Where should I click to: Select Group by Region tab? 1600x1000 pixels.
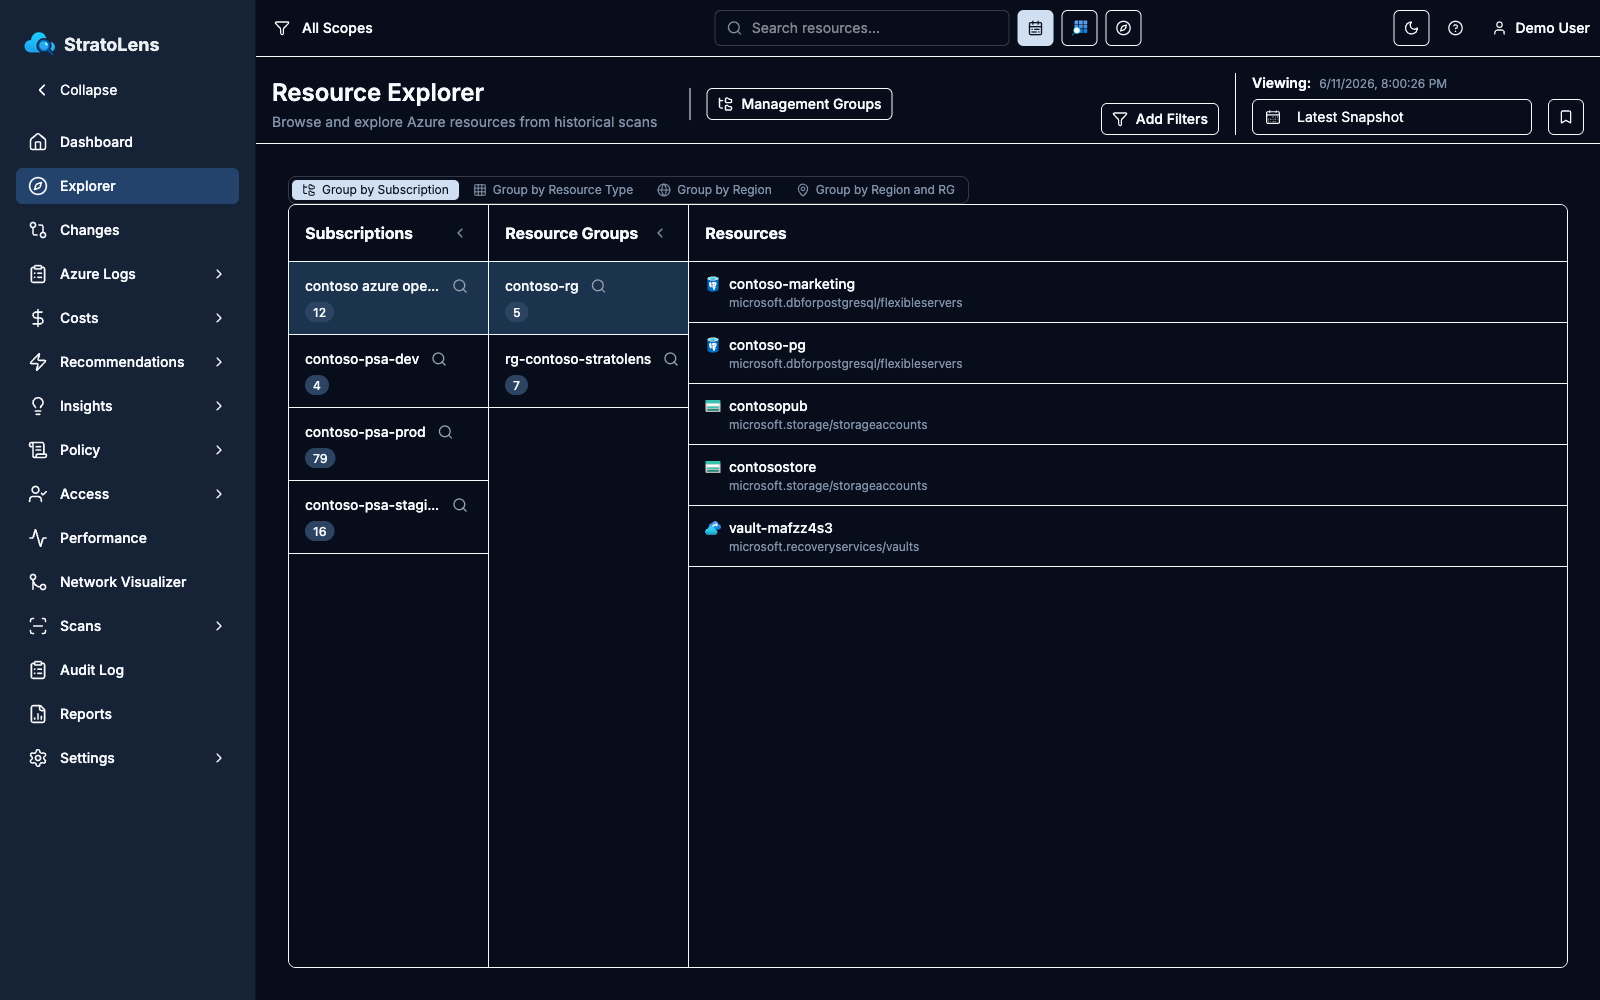point(714,190)
